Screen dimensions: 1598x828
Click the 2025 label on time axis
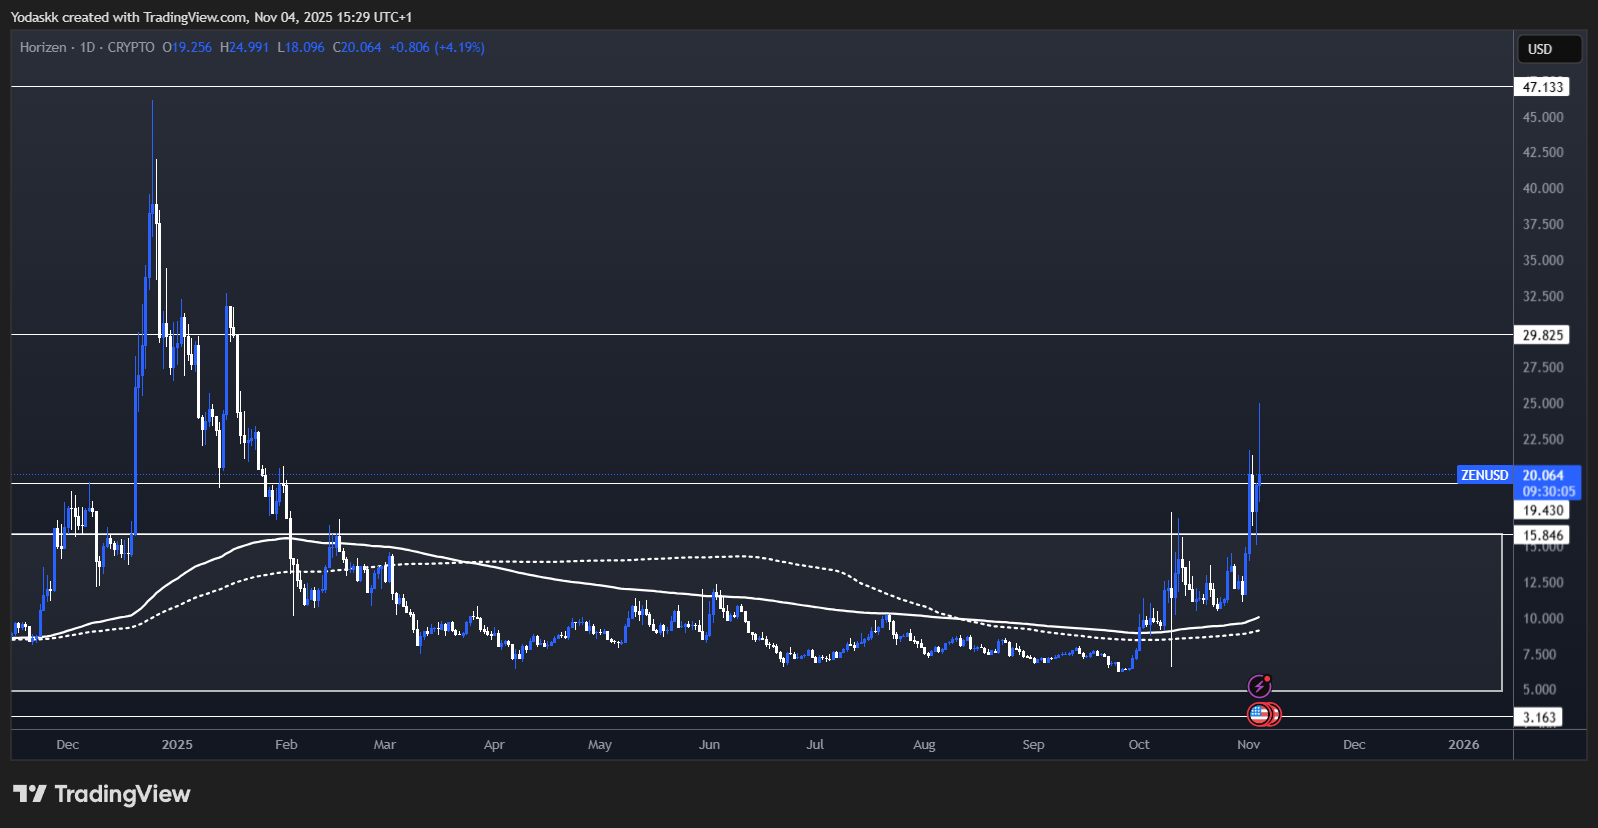[177, 745]
